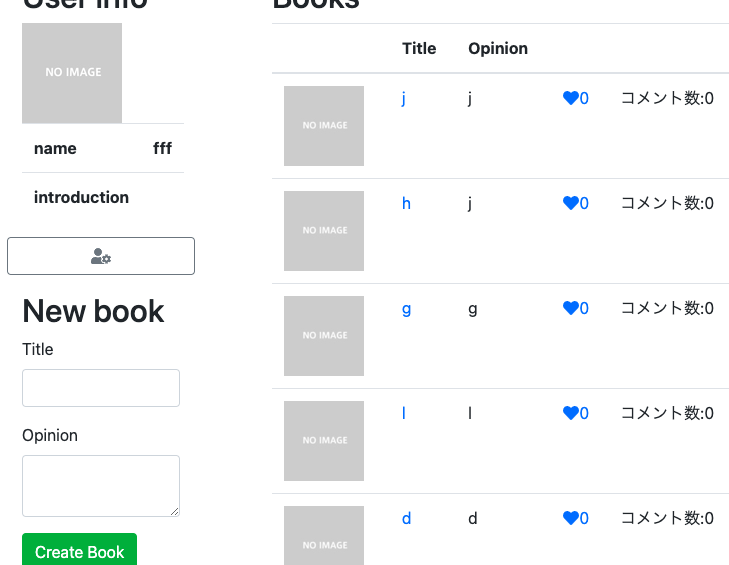Image resolution: width=729 pixels, height=565 pixels.
Task: Click the user edit settings icon button
Action: [x=101, y=256]
